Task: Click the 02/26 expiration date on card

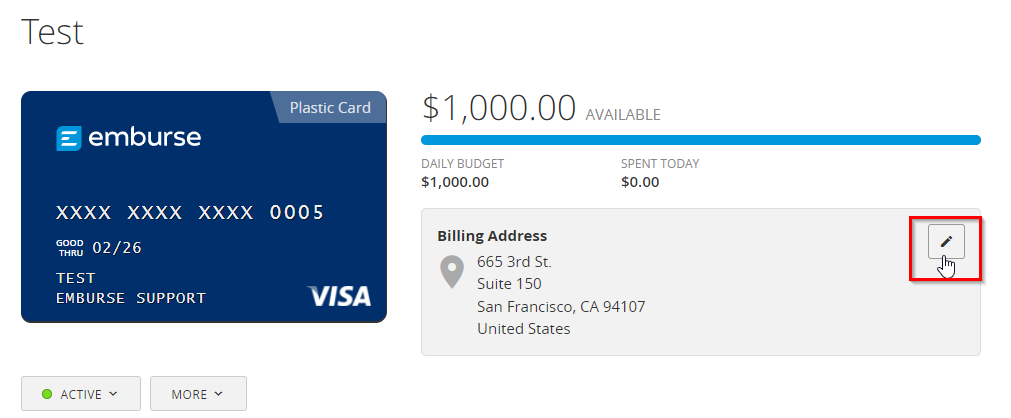Action: [x=117, y=247]
